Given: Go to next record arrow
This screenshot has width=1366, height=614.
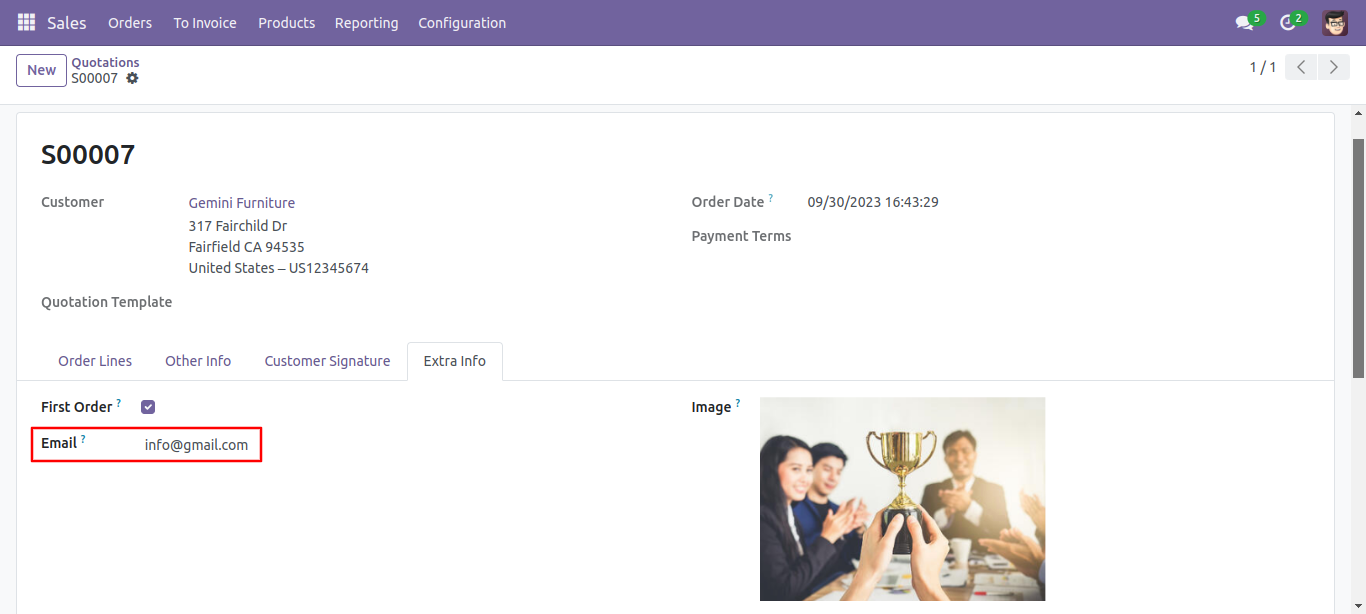Looking at the screenshot, I should point(1333,67).
